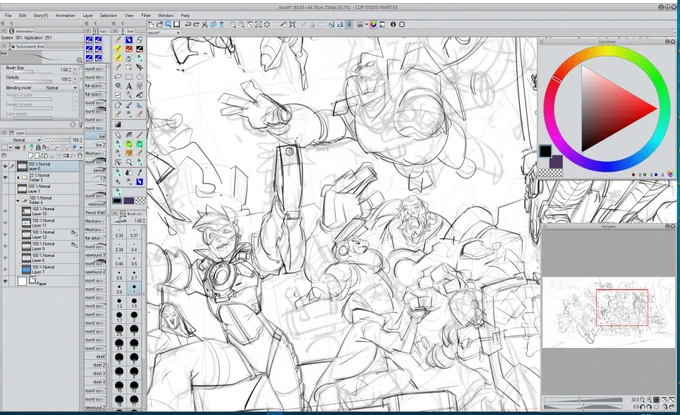The width and height of the screenshot is (680, 415).
Task: Toggle visibility eye of Layer 7
Action: 5,269
